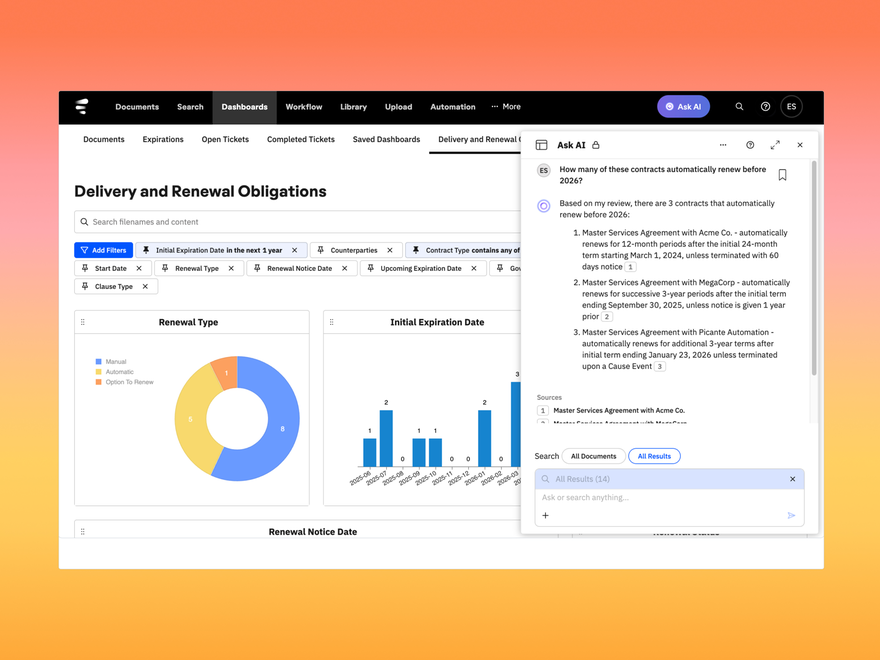Click the Add Filters button

pyautogui.click(x=103, y=250)
